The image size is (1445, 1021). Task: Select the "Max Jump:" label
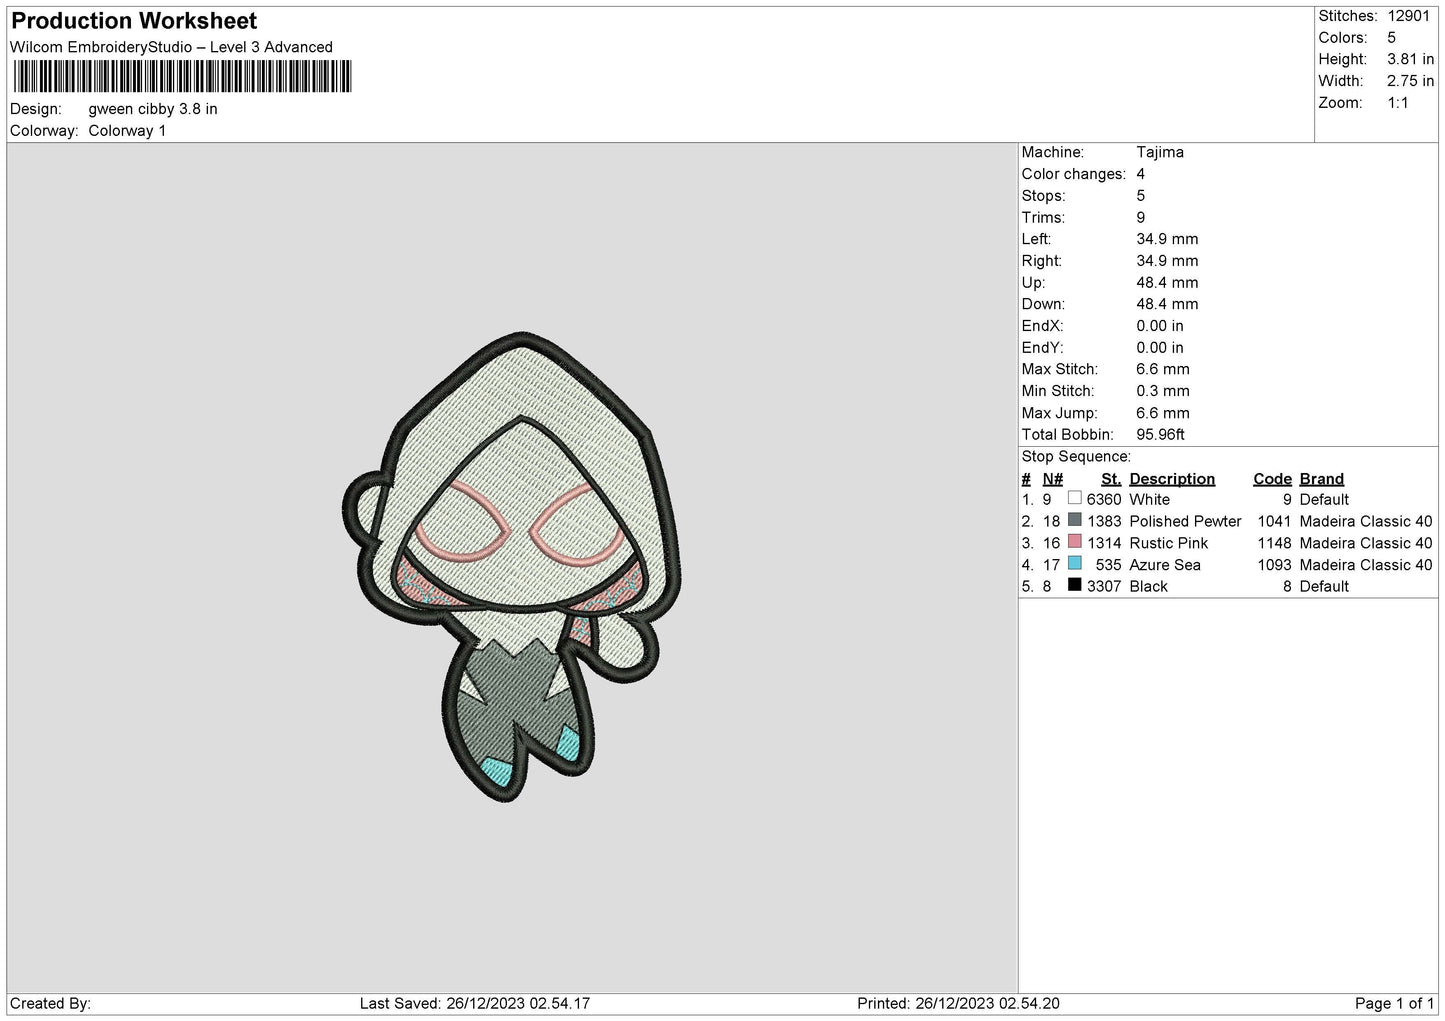[1060, 413]
